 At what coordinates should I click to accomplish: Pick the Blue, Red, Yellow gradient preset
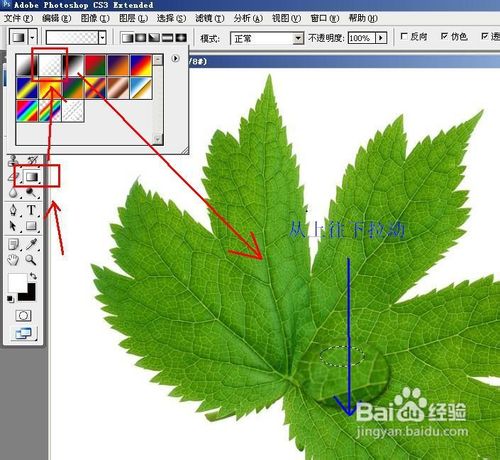click(141, 65)
